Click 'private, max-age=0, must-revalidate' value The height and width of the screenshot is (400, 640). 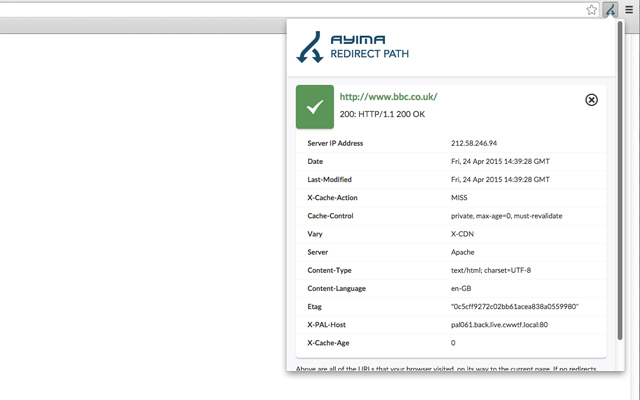click(x=507, y=216)
